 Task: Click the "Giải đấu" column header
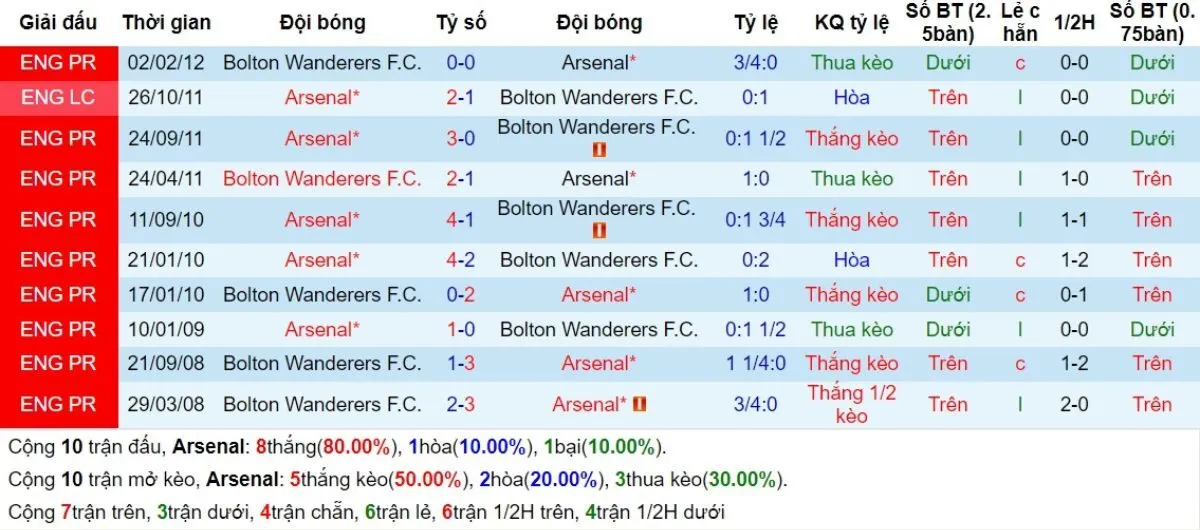[58, 23]
